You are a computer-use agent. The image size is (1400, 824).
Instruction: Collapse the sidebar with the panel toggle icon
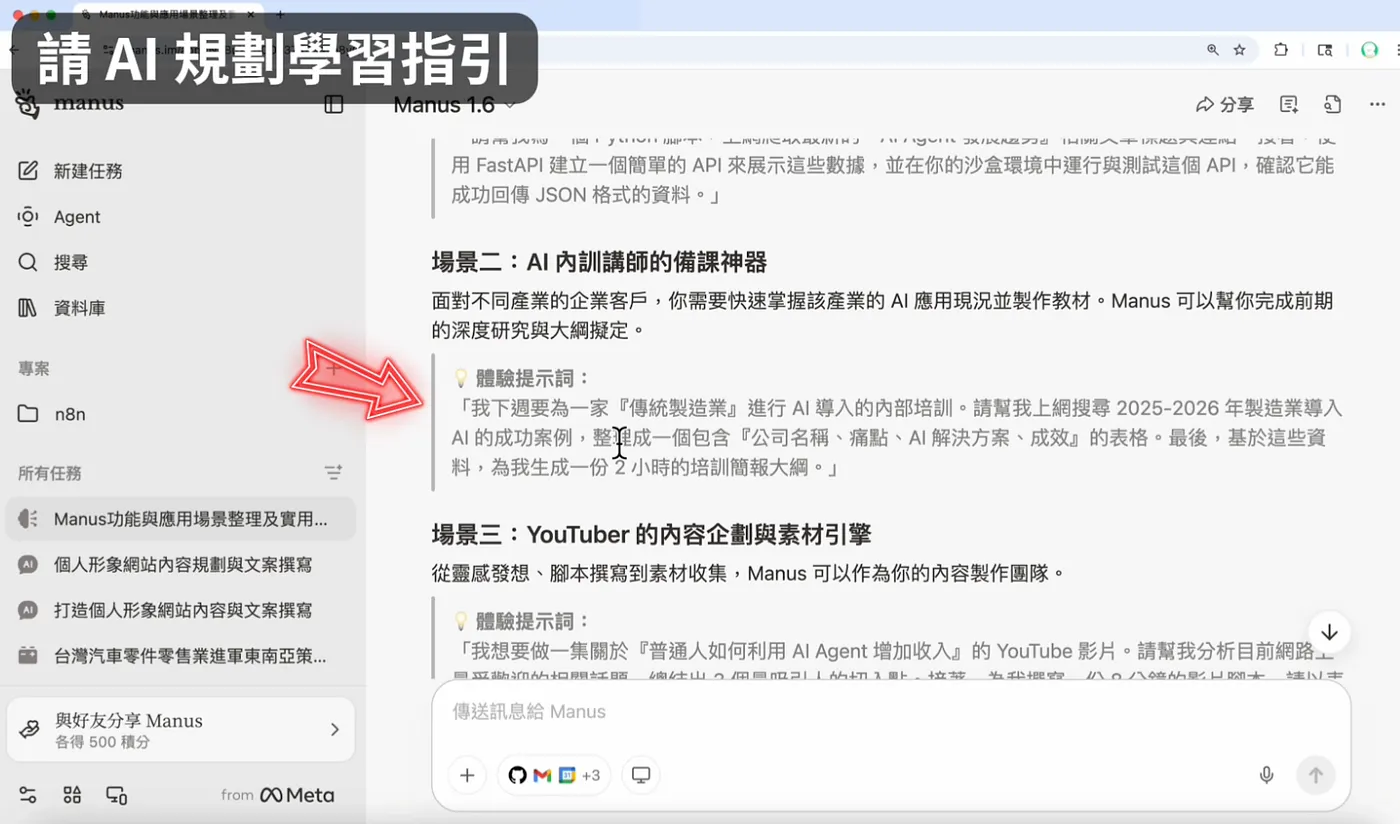(334, 105)
